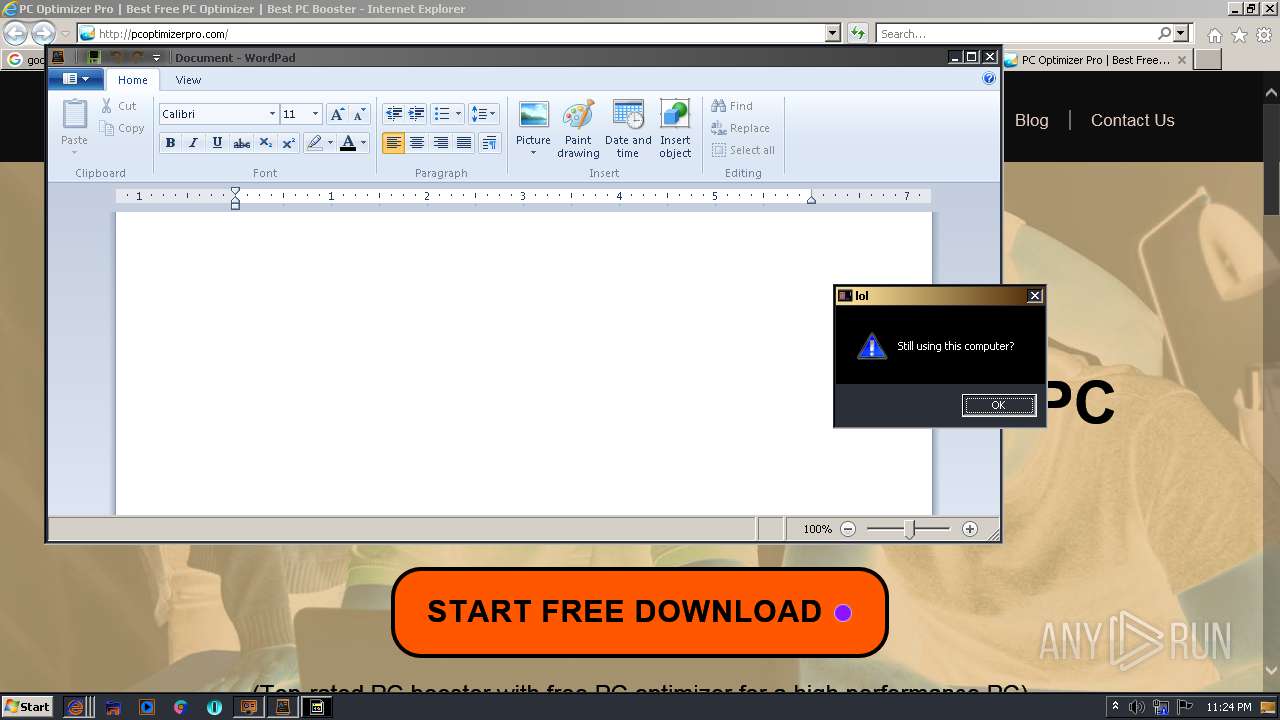Switch to the Home ribbon tab
The image size is (1280, 720).
133,80
